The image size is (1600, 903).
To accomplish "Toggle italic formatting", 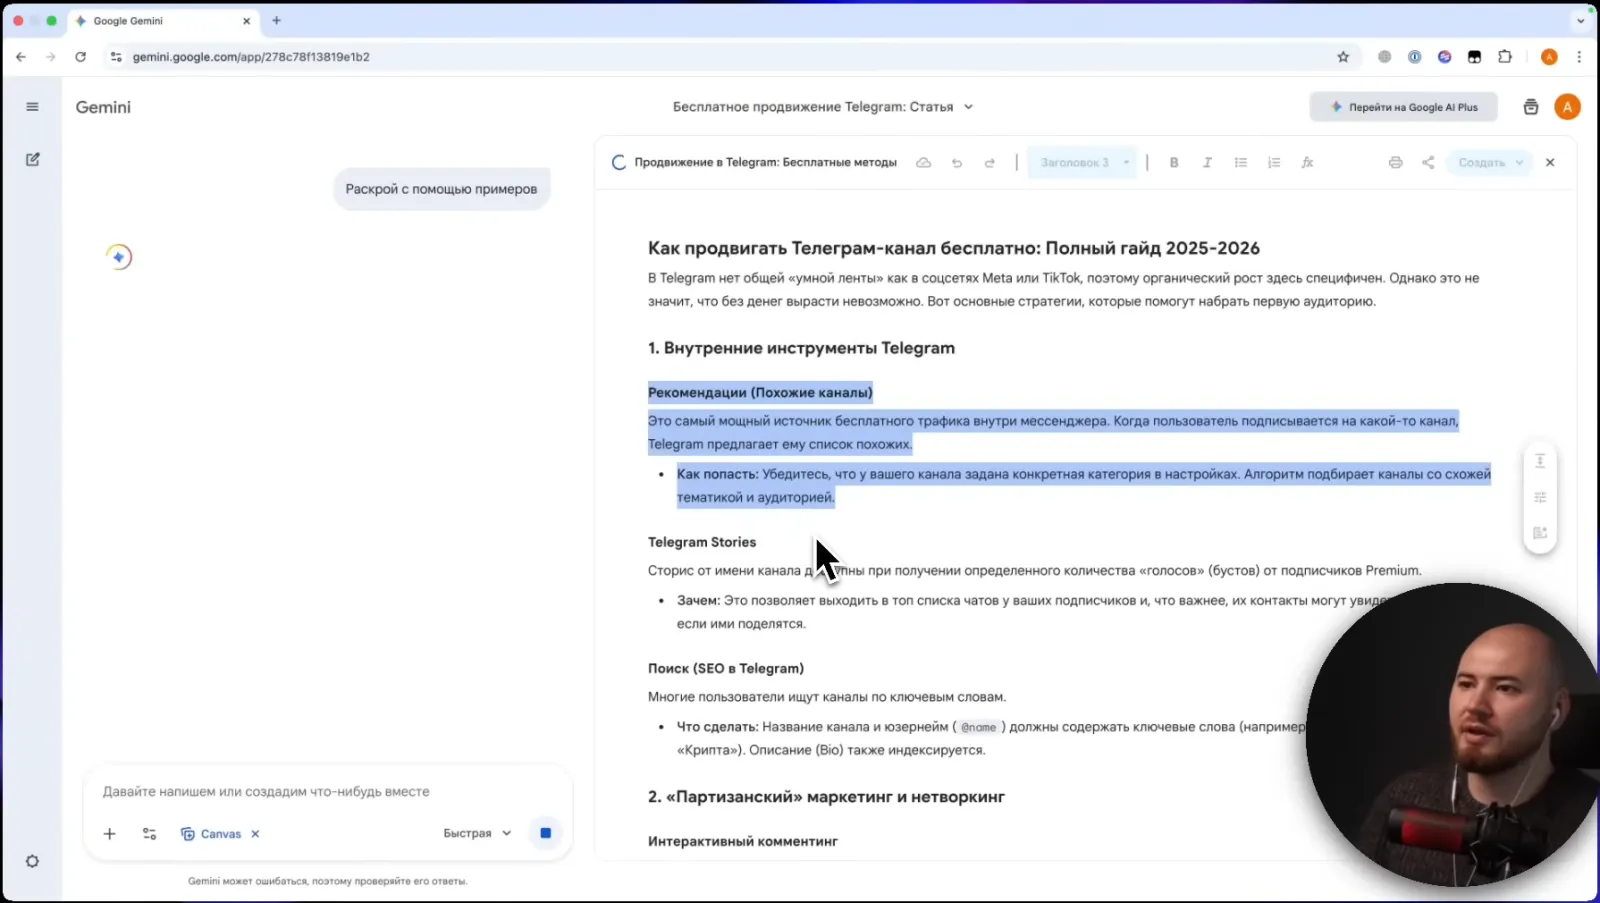I will pos(1207,162).
